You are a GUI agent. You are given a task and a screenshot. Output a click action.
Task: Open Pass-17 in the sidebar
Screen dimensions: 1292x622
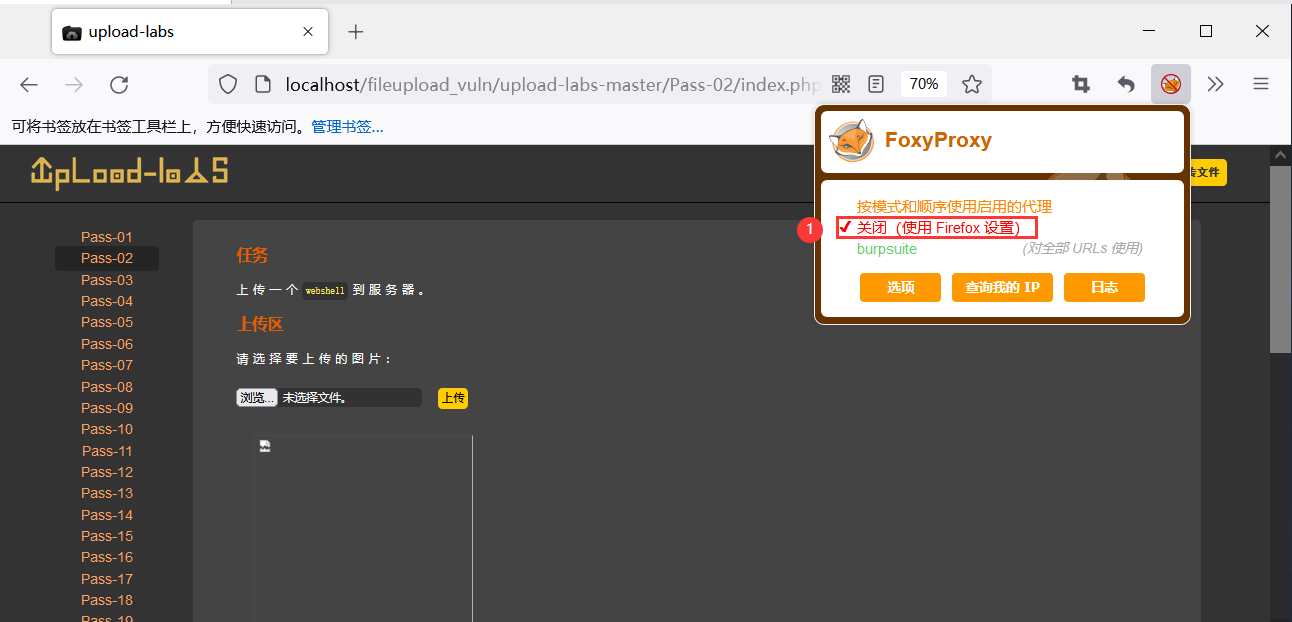pyautogui.click(x=107, y=579)
